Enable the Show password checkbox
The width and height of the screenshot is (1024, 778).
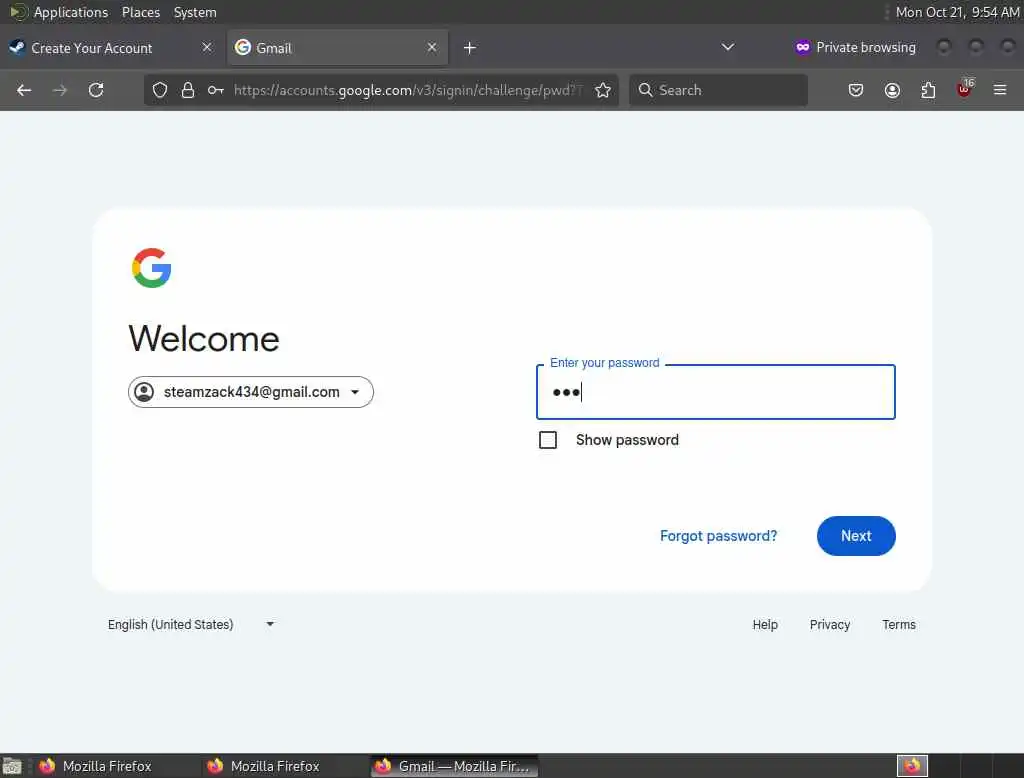pyautogui.click(x=548, y=440)
